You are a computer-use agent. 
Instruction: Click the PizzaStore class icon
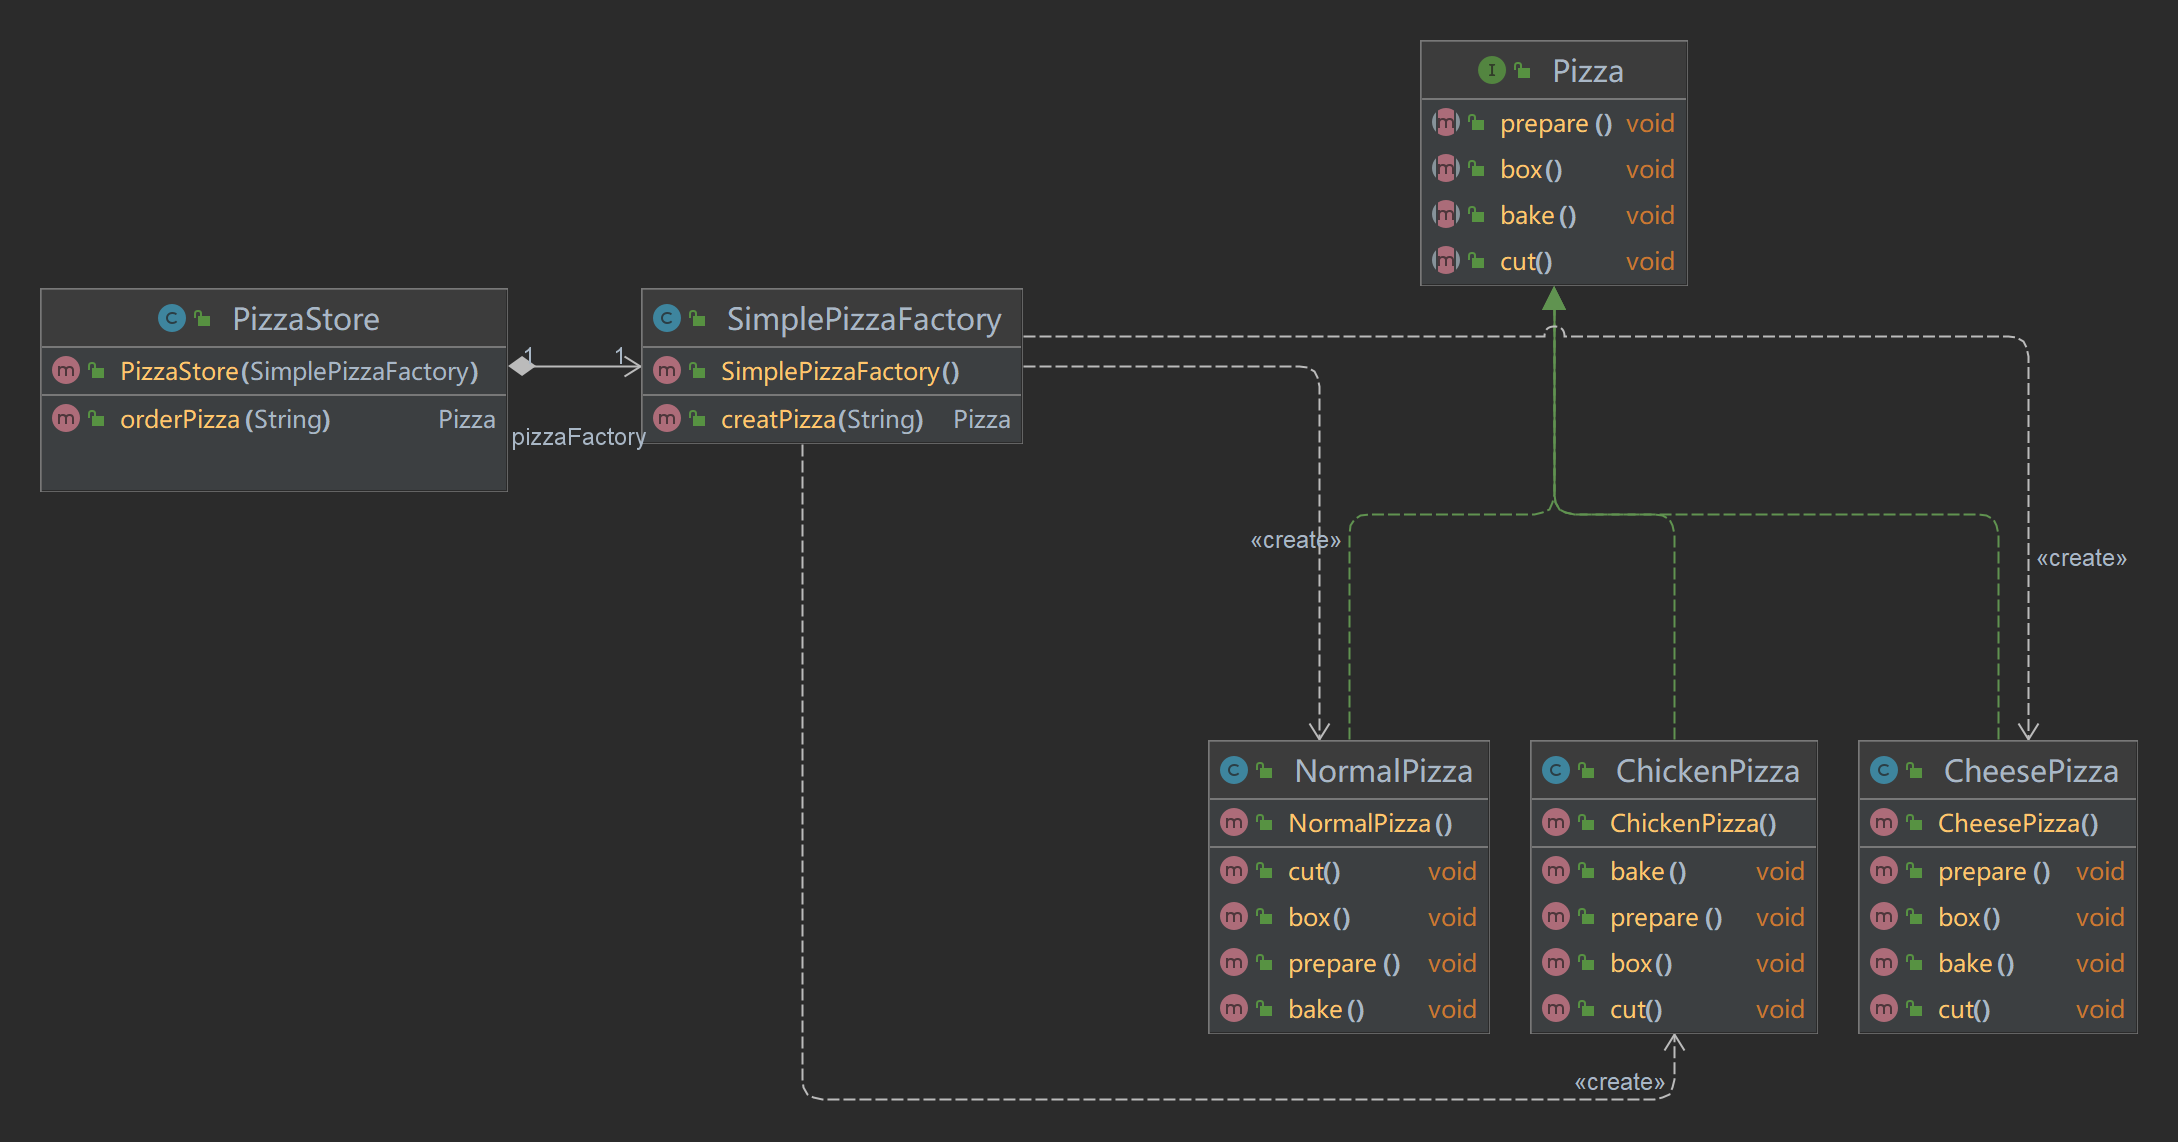tap(172, 318)
